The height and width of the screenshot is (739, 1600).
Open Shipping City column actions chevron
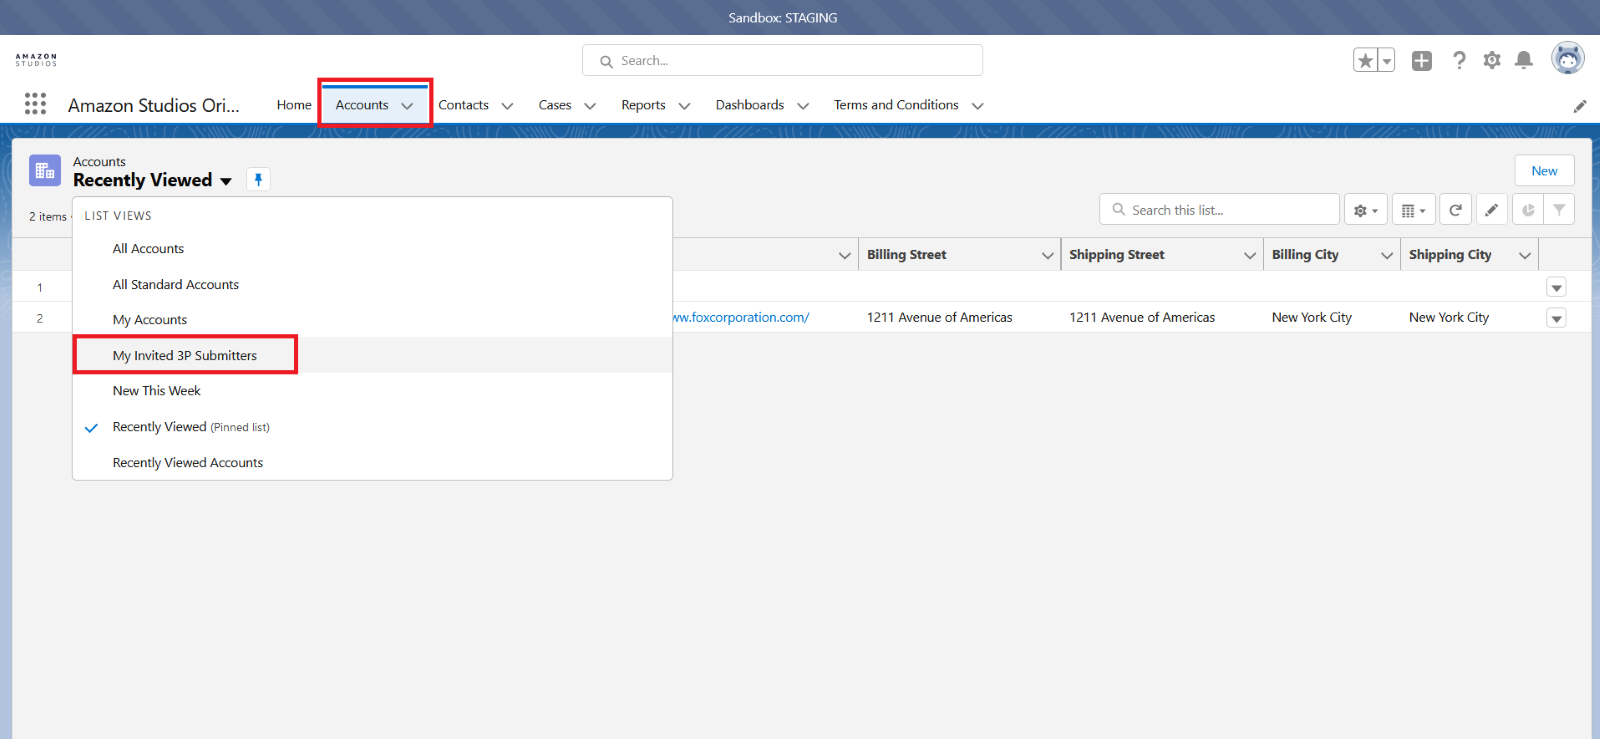coord(1525,256)
